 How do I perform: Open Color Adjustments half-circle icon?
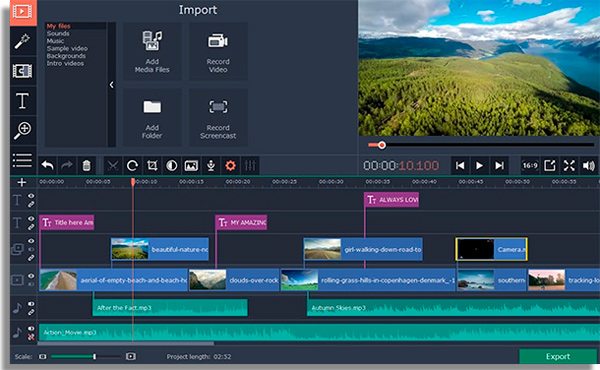(171, 166)
